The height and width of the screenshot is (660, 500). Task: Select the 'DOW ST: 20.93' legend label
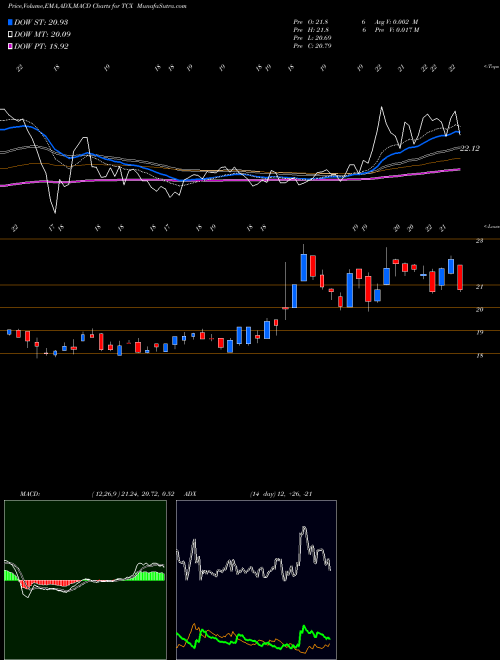click(41, 22)
